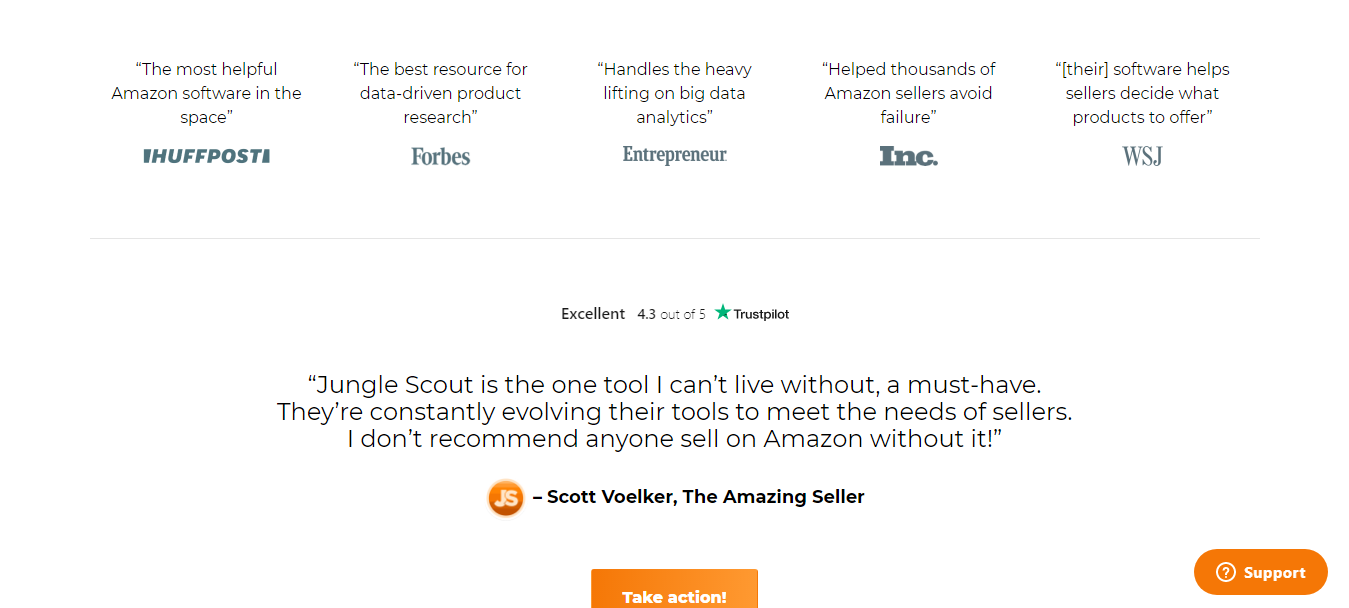Click the HuffPost logo

(x=206, y=156)
